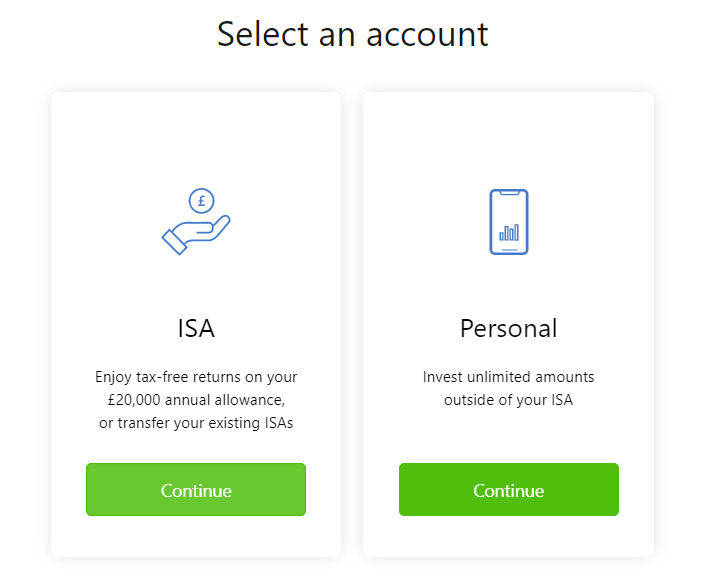Click 'Enjoy tax-free returns on your' text
713x578 pixels.
tap(196, 377)
